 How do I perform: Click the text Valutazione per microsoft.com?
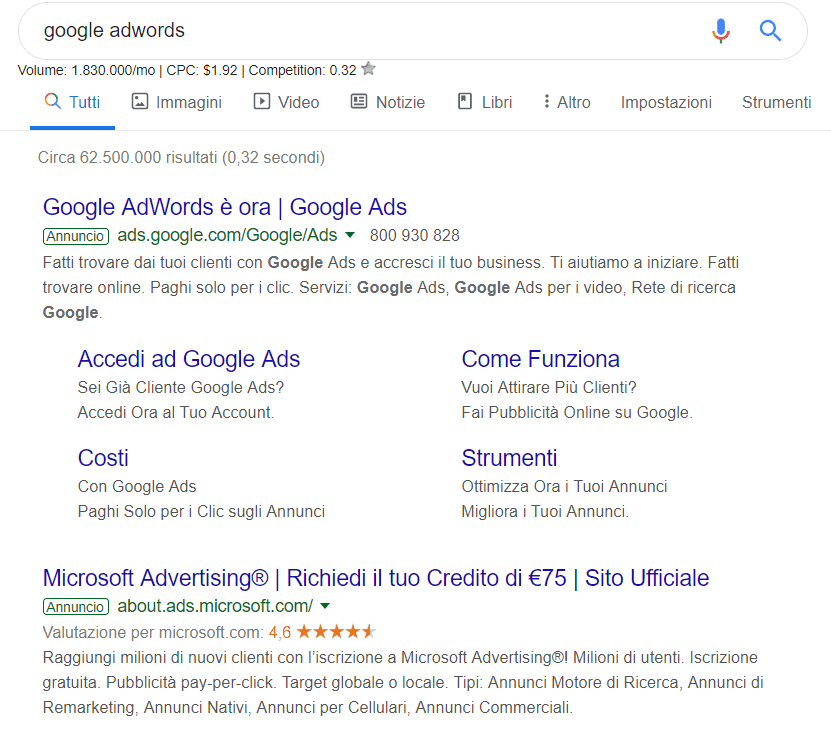[153, 632]
